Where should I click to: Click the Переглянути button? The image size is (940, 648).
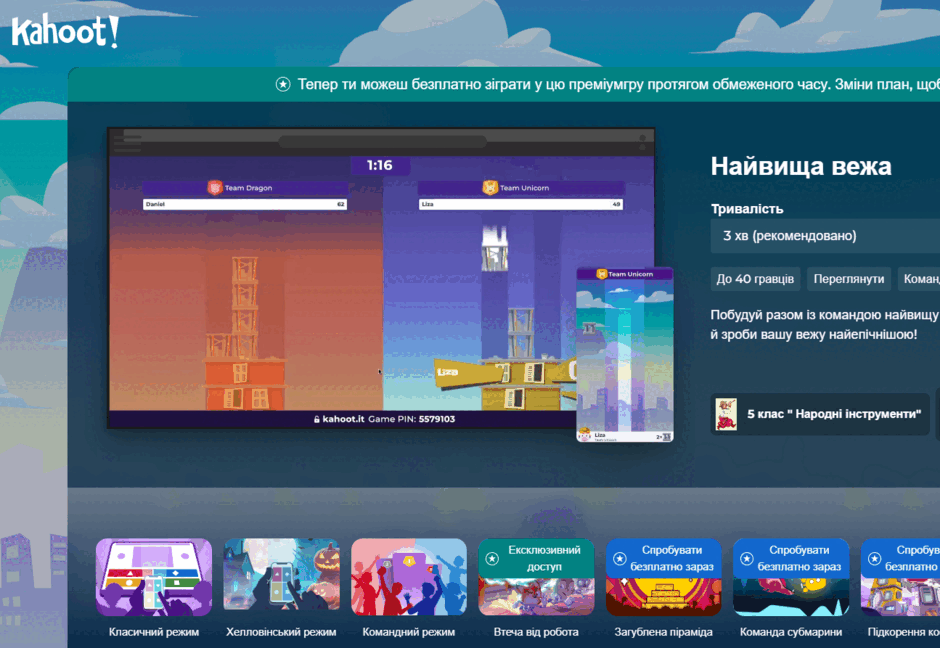(848, 279)
